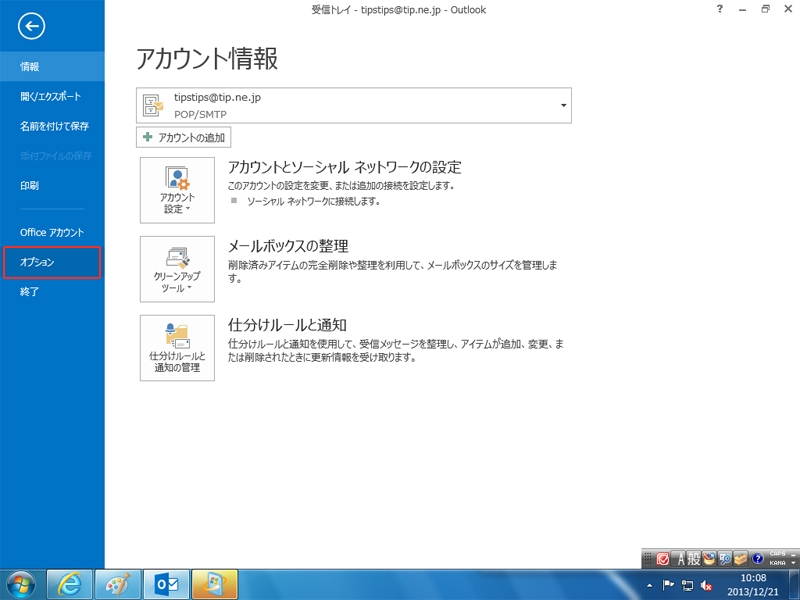Toggle KANA in the language bar
The height and width of the screenshot is (600, 800).
778,563
